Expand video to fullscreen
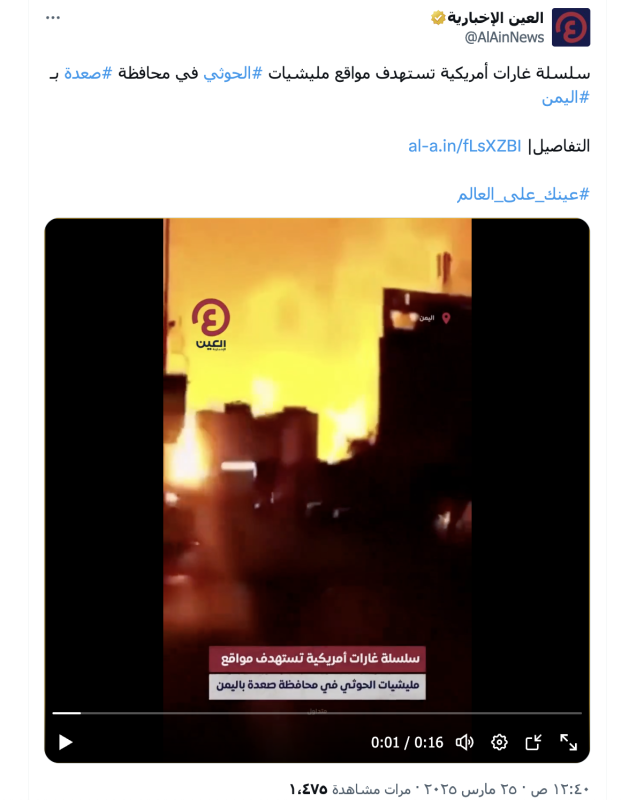The width and height of the screenshot is (621, 800). (568, 742)
